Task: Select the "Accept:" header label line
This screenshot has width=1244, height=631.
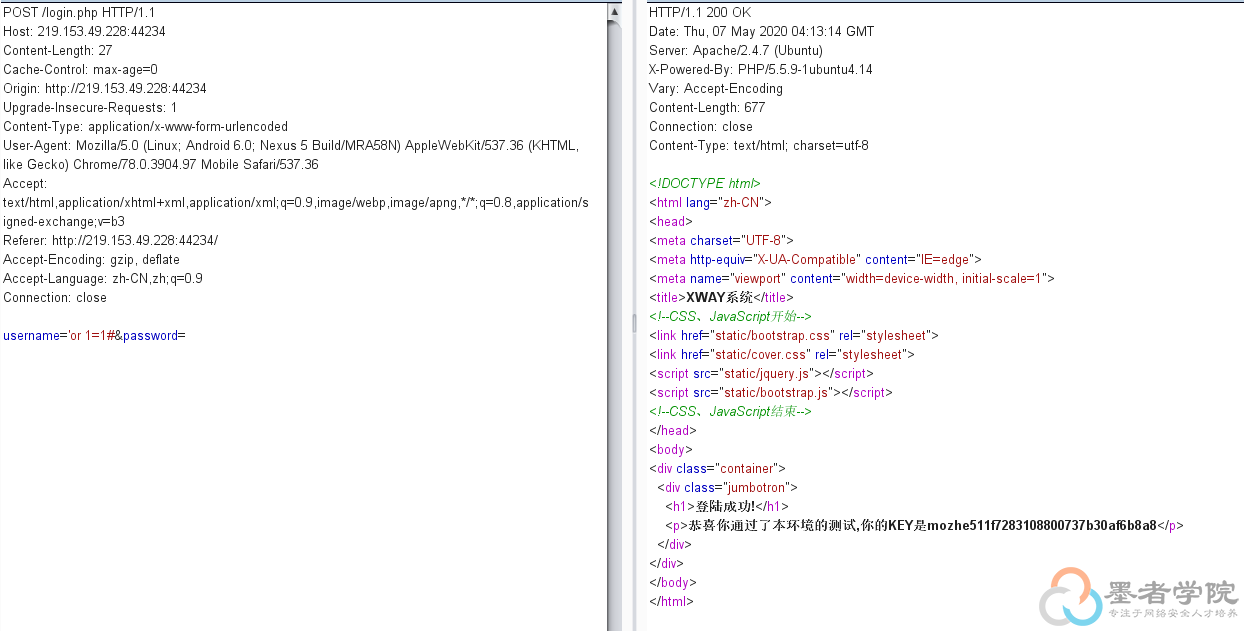Action: pos(25,183)
